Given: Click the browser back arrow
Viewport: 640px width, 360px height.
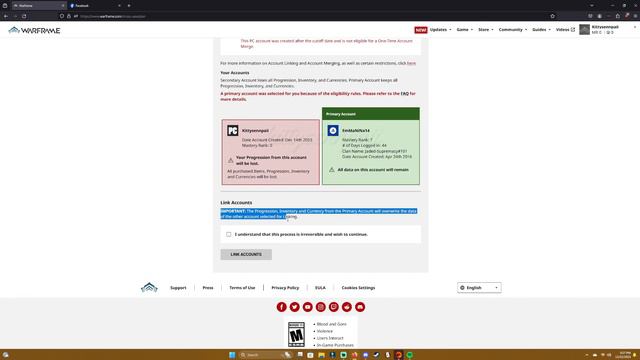Looking at the screenshot, I should pos(6,16).
